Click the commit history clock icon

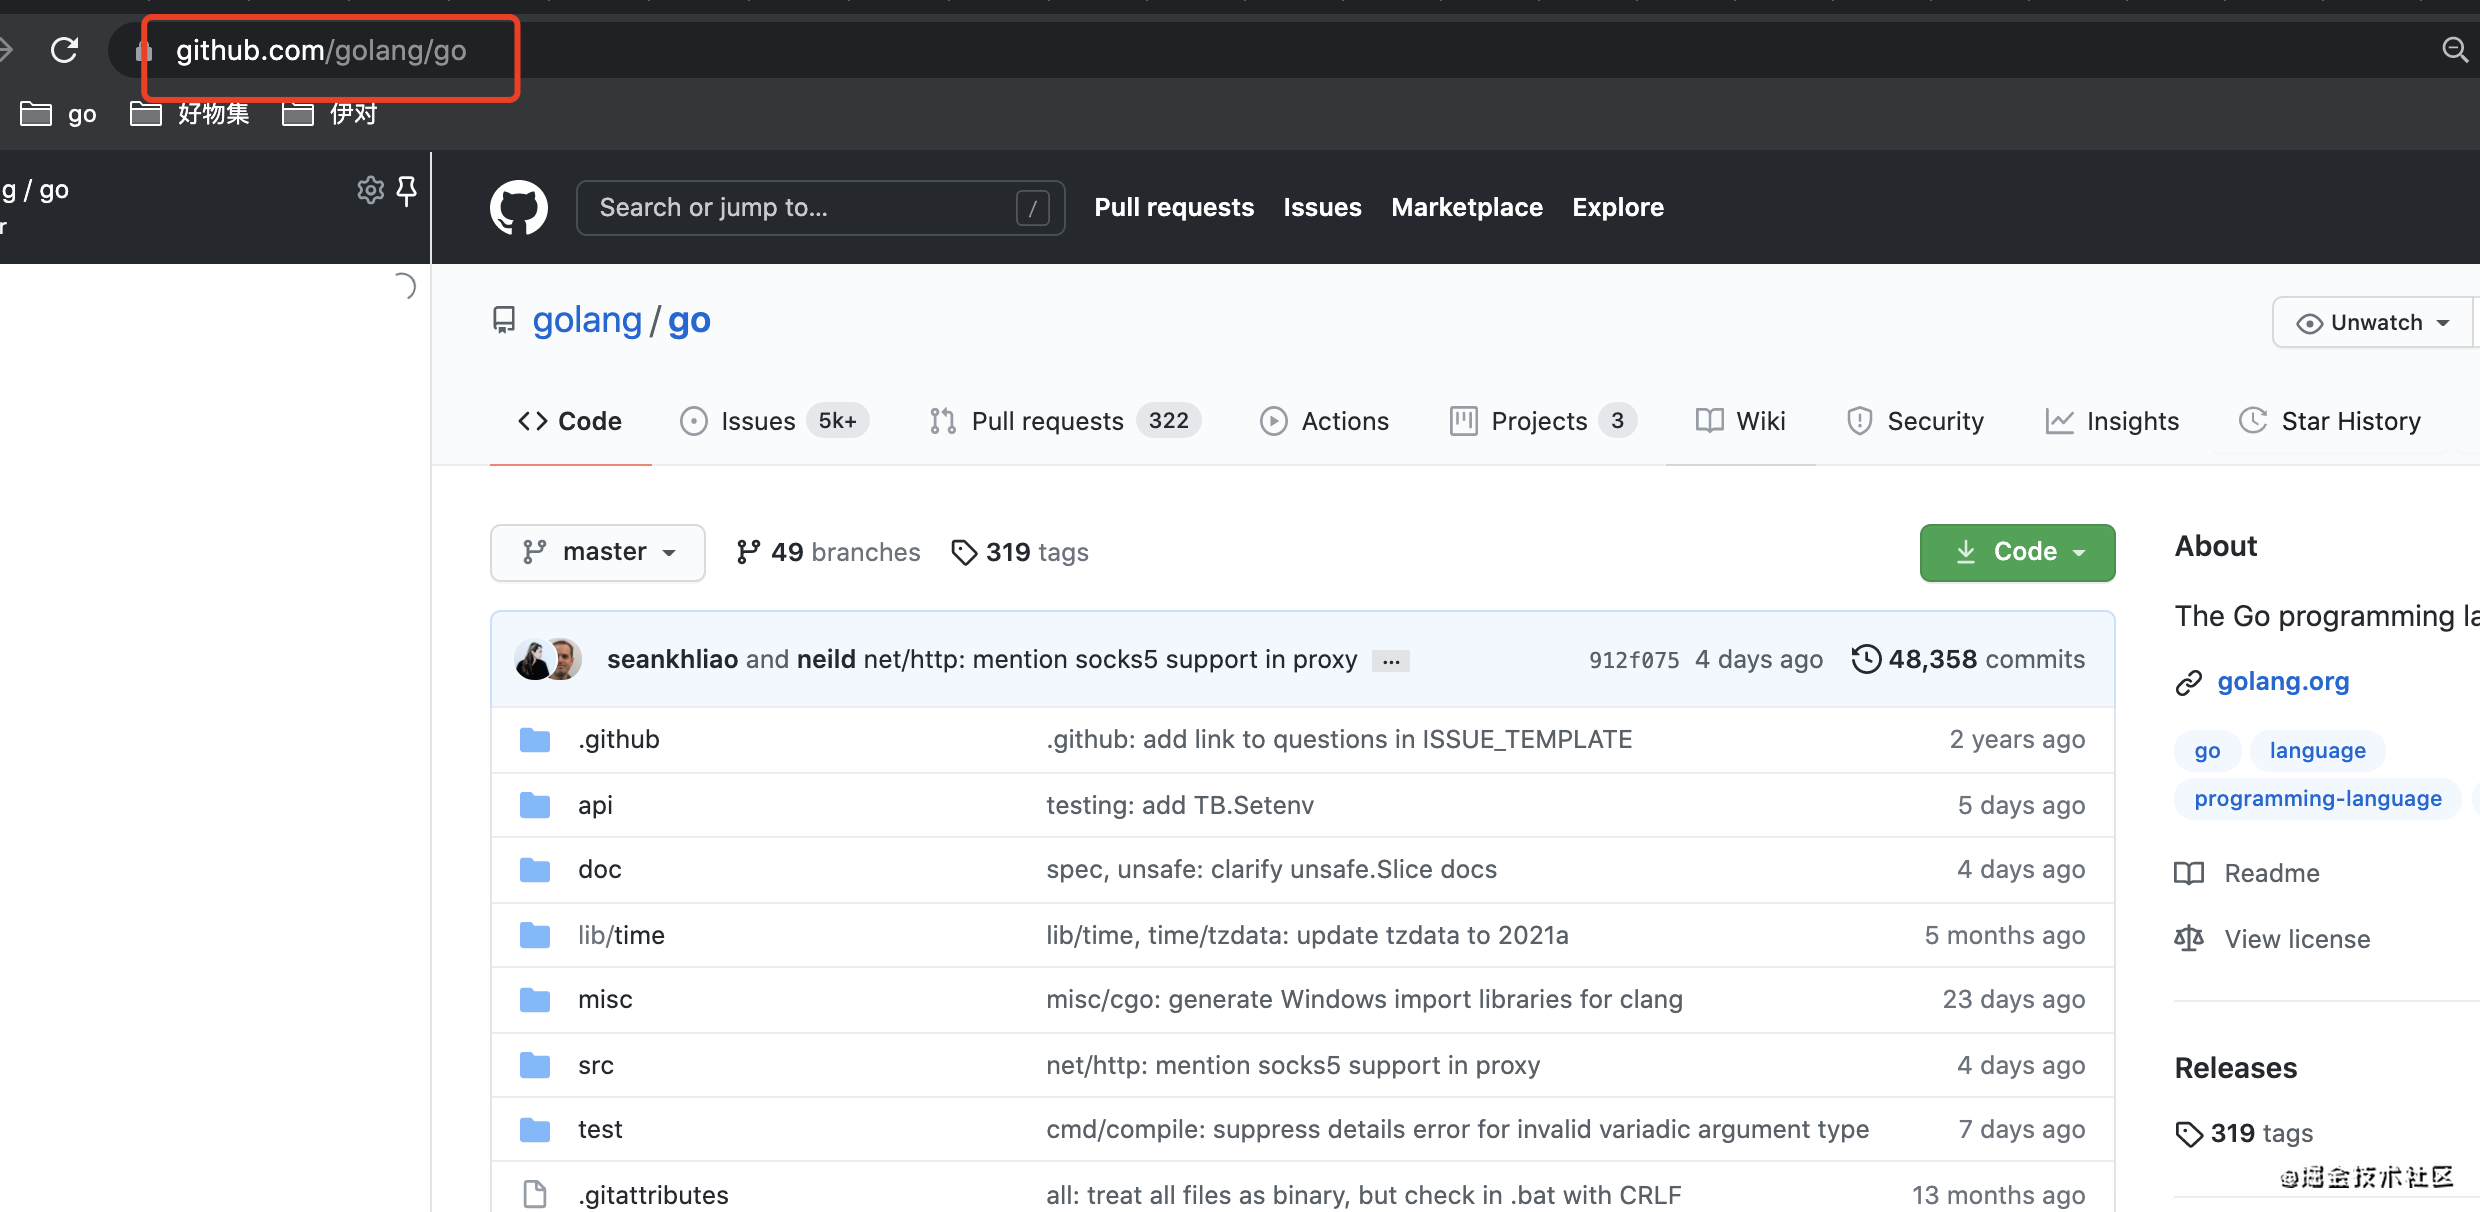[1866, 659]
